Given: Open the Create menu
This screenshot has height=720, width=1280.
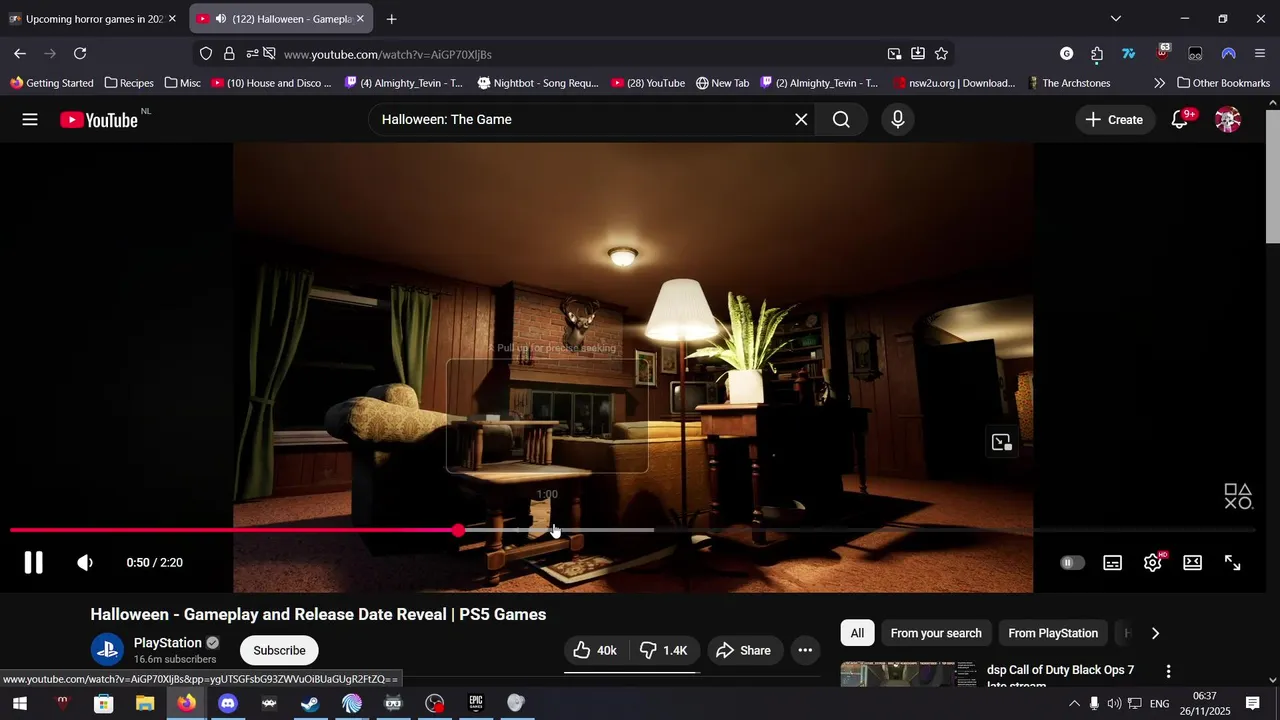Looking at the screenshot, I should (1115, 120).
